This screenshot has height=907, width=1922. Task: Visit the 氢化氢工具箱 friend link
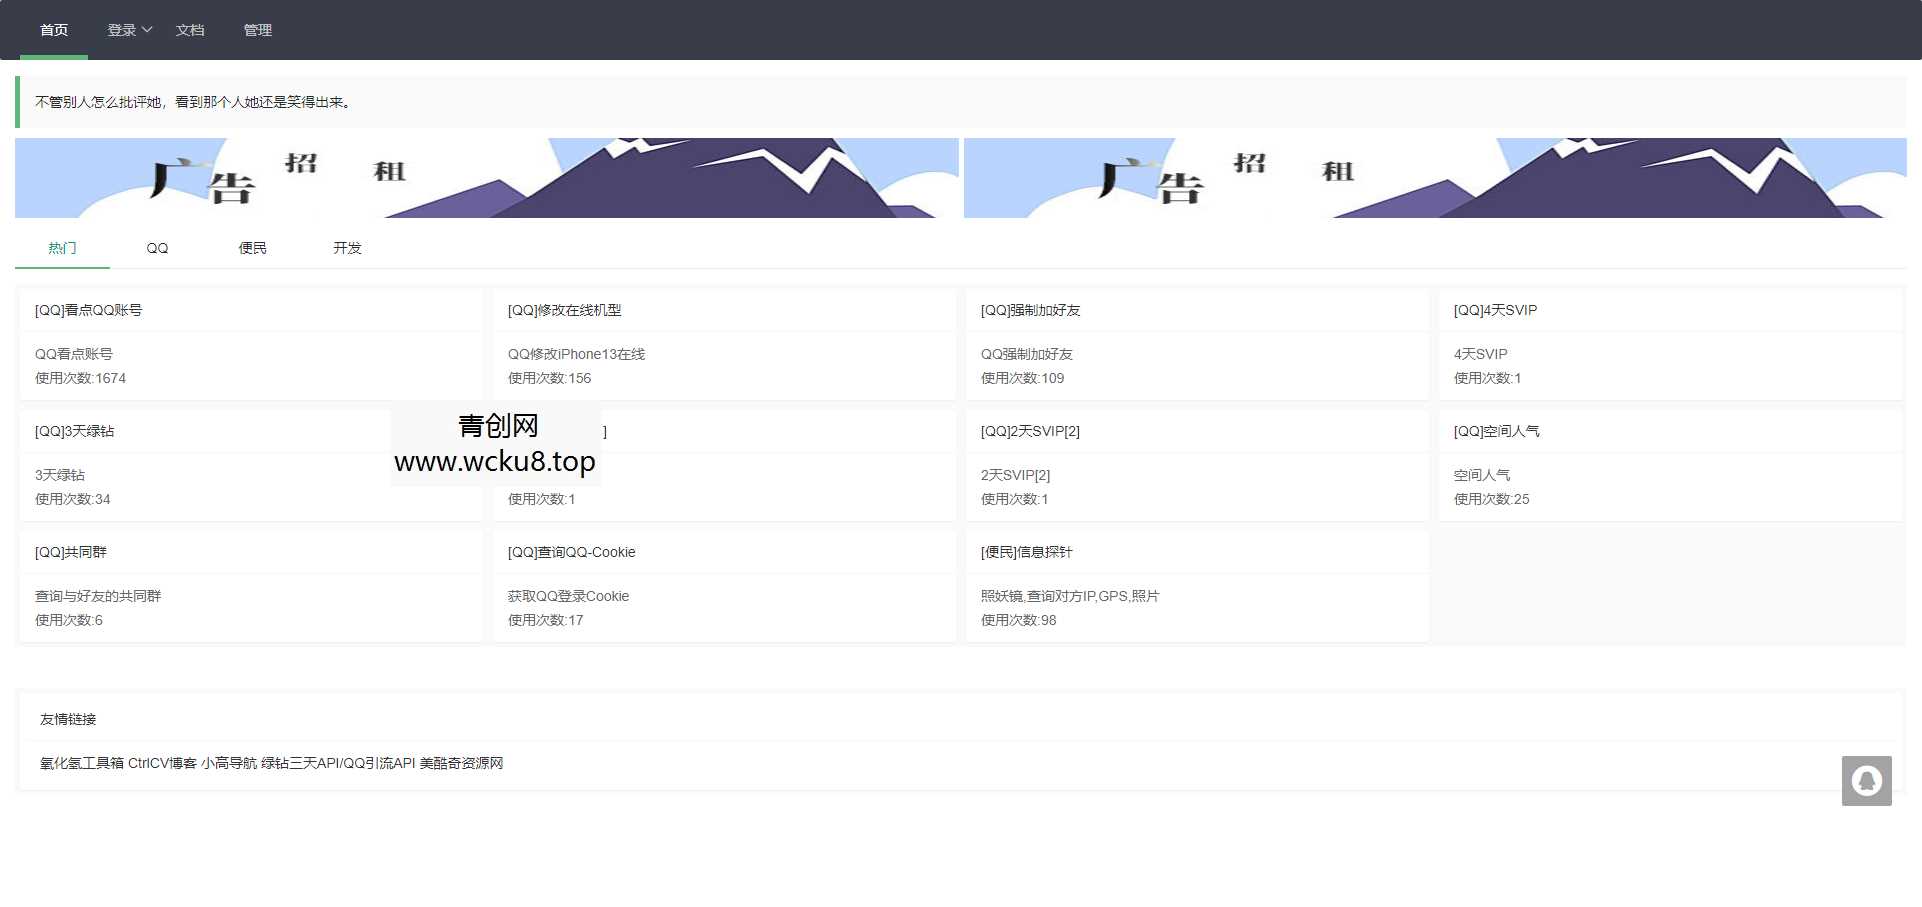point(82,763)
